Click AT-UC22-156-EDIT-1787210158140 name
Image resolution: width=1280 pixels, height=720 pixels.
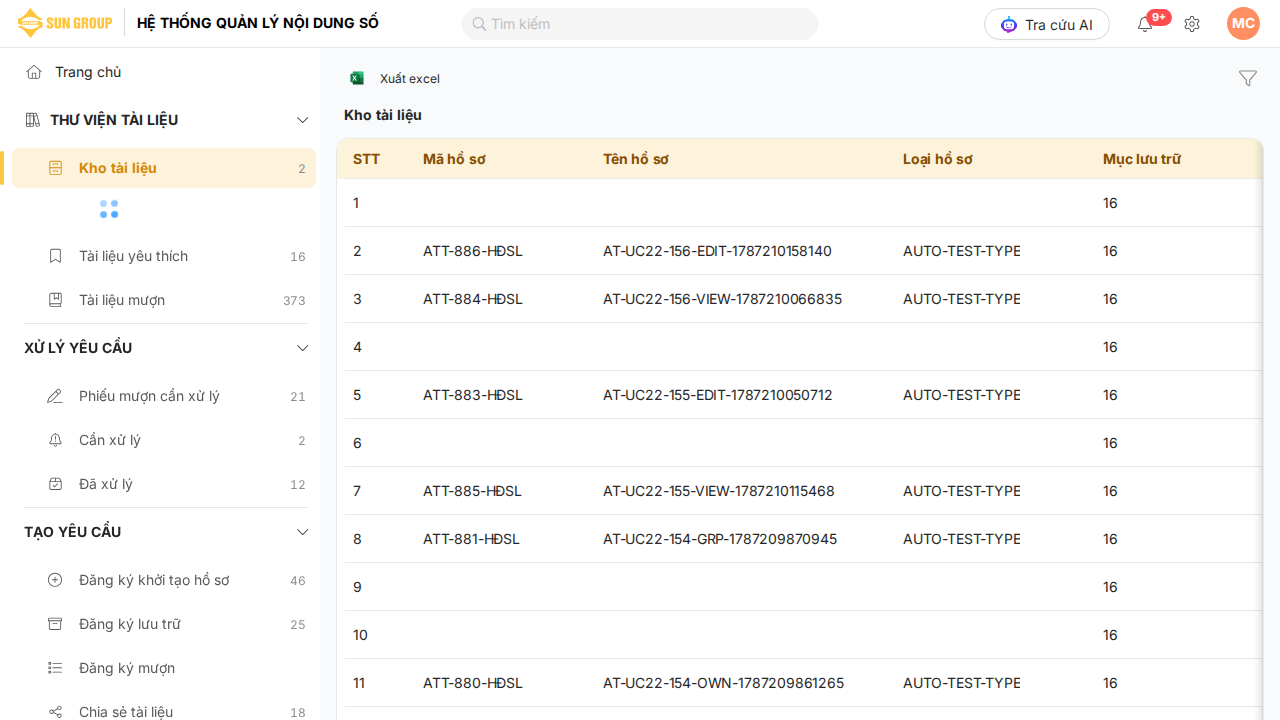coord(717,251)
